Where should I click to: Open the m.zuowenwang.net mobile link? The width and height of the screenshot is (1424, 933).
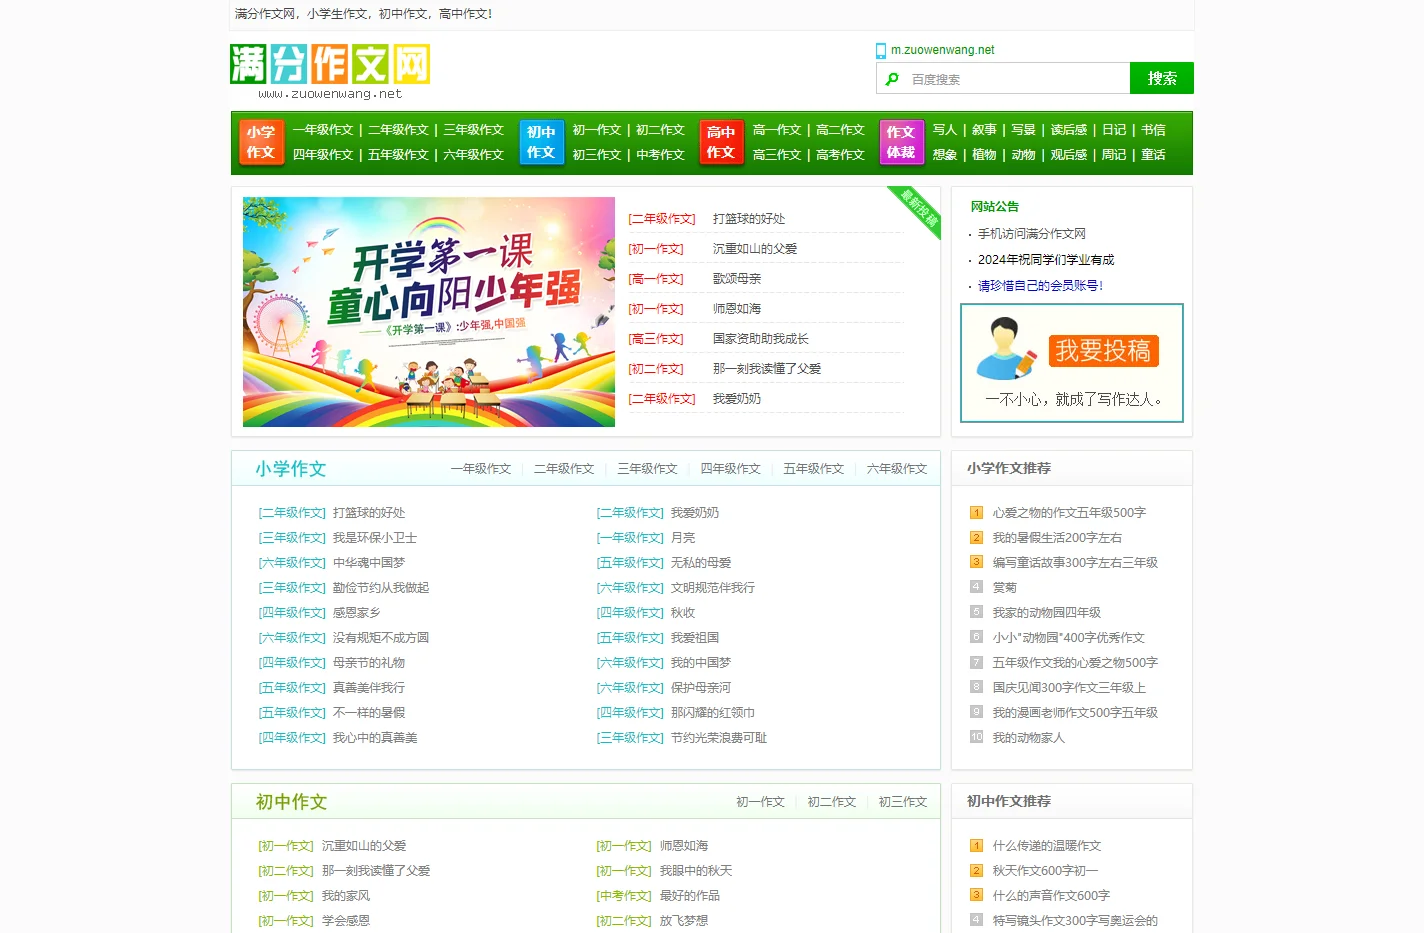click(x=943, y=50)
